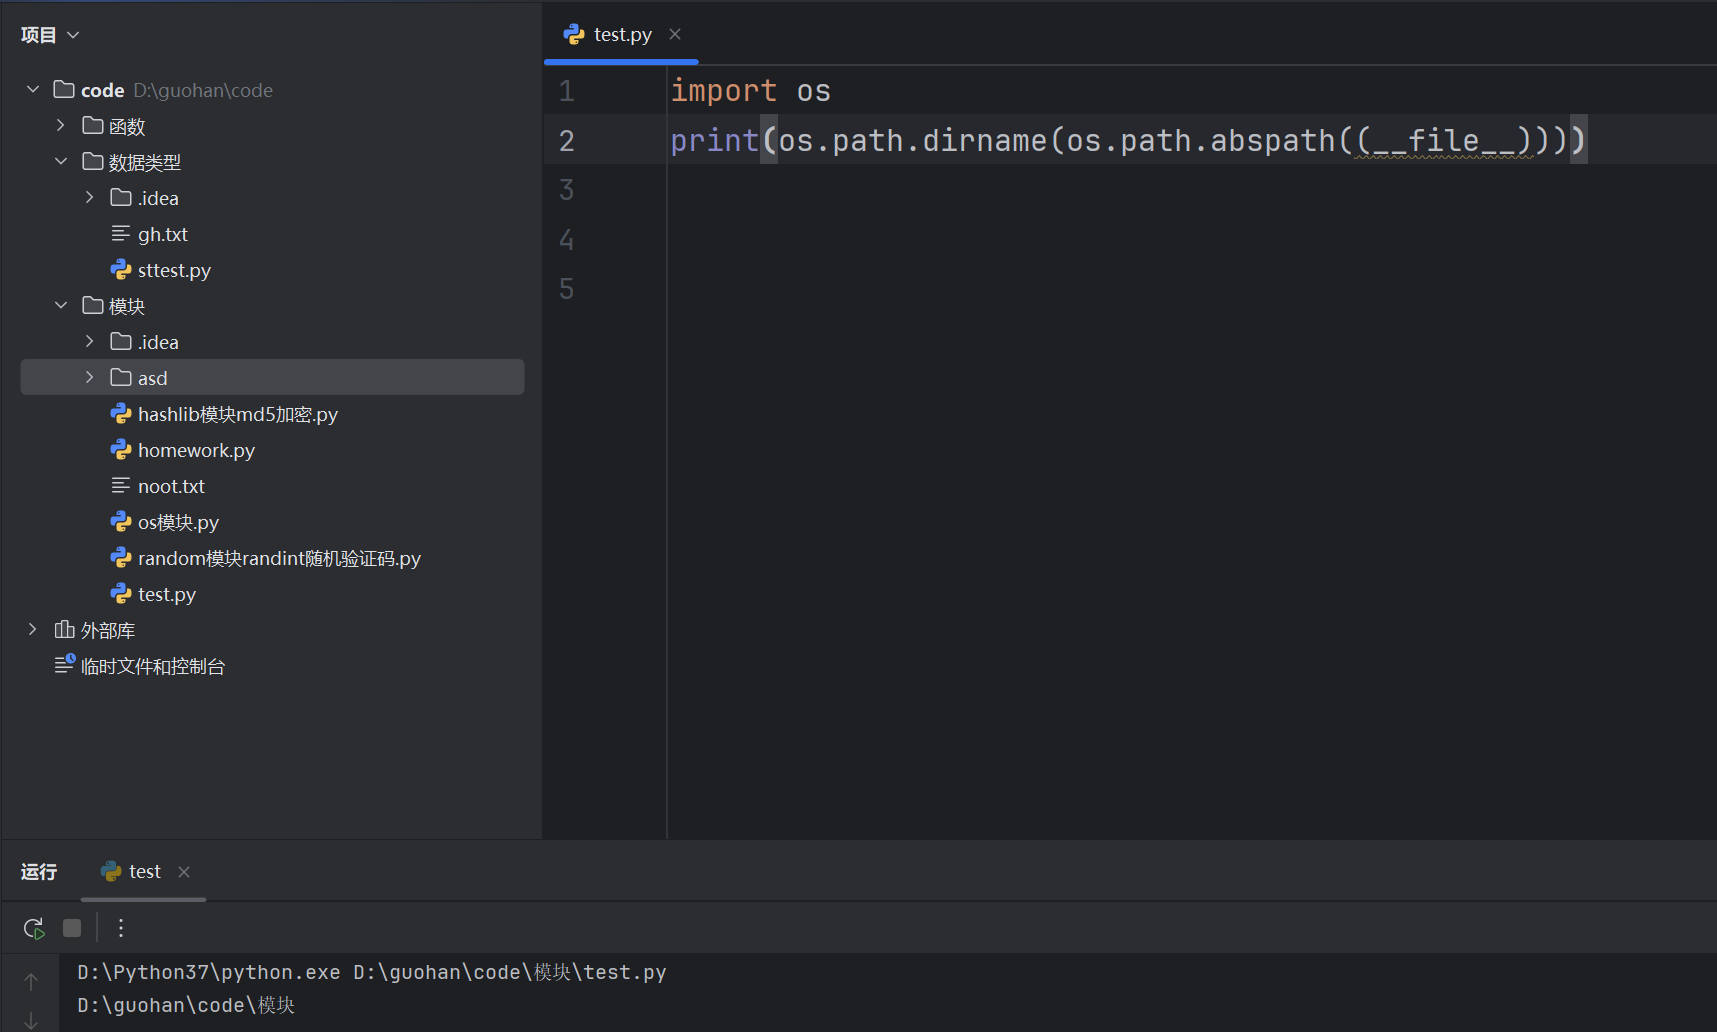Click the up arrow in run console
Screen dimensions: 1717x1032
31,982
